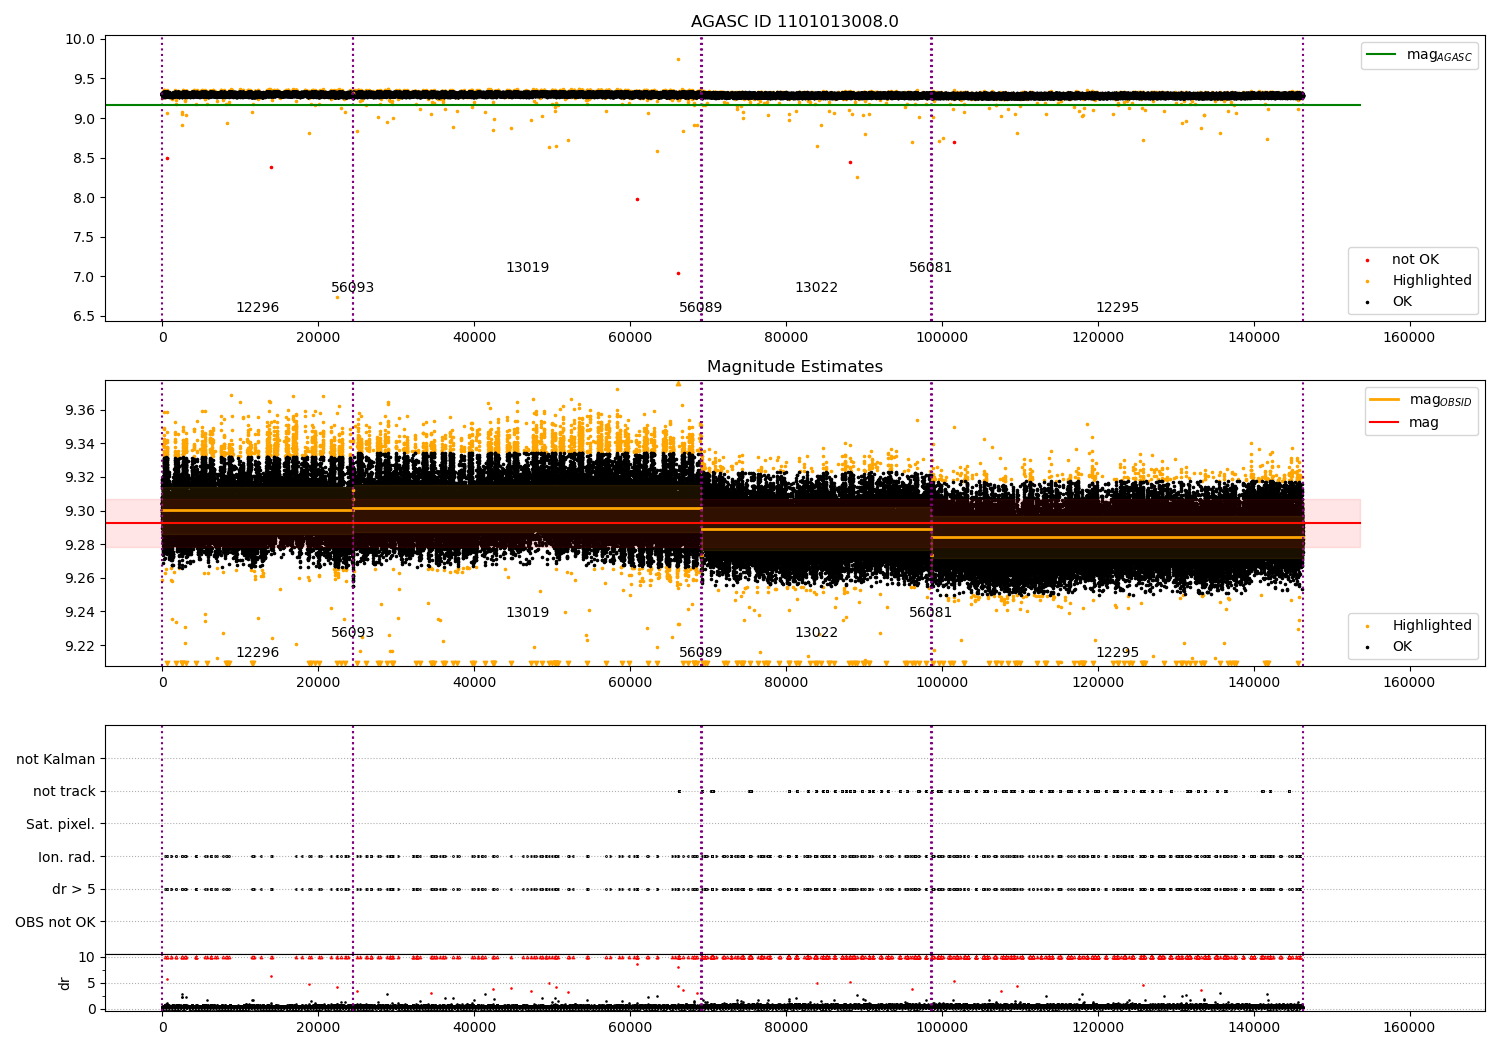Click obsid label 13022 in the top plot
This screenshot has height=1050, width=1500.
coord(816,288)
